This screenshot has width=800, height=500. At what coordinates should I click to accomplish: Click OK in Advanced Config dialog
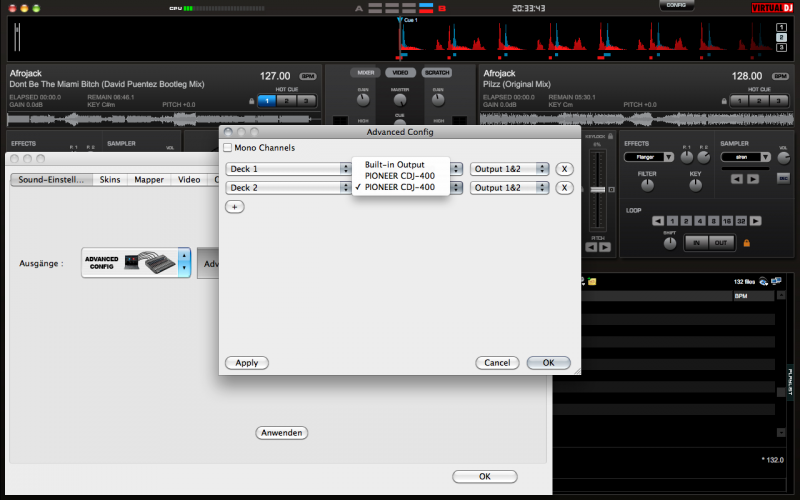pos(548,363)
